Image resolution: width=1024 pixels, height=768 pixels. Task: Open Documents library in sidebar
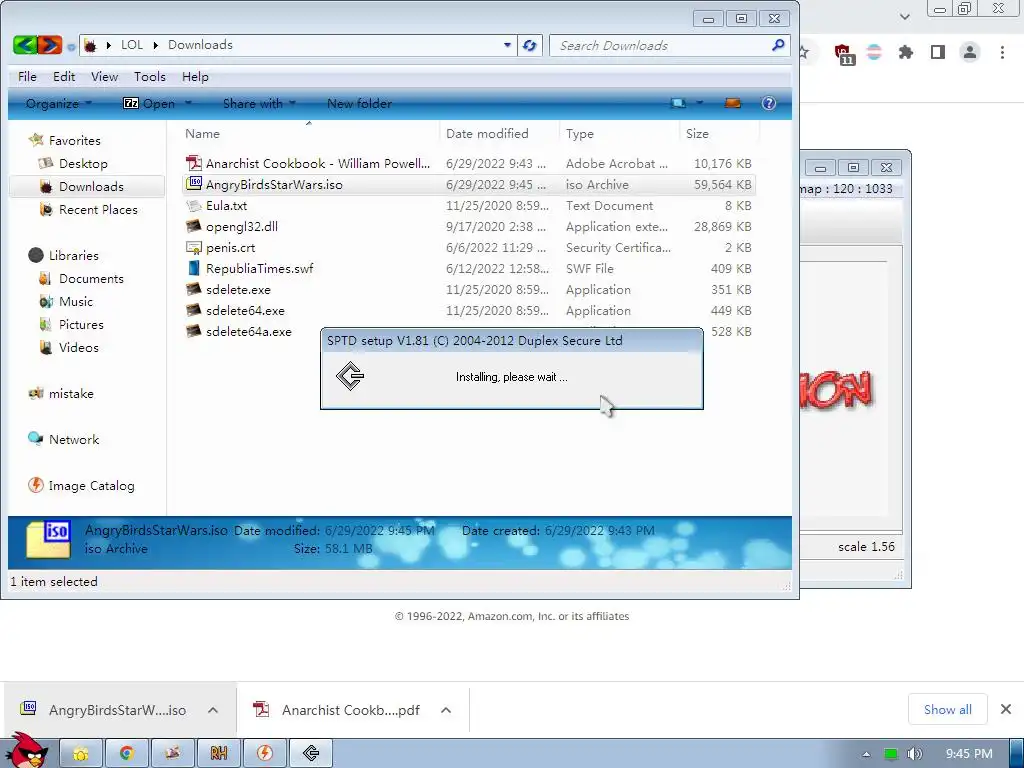point(91,278)
